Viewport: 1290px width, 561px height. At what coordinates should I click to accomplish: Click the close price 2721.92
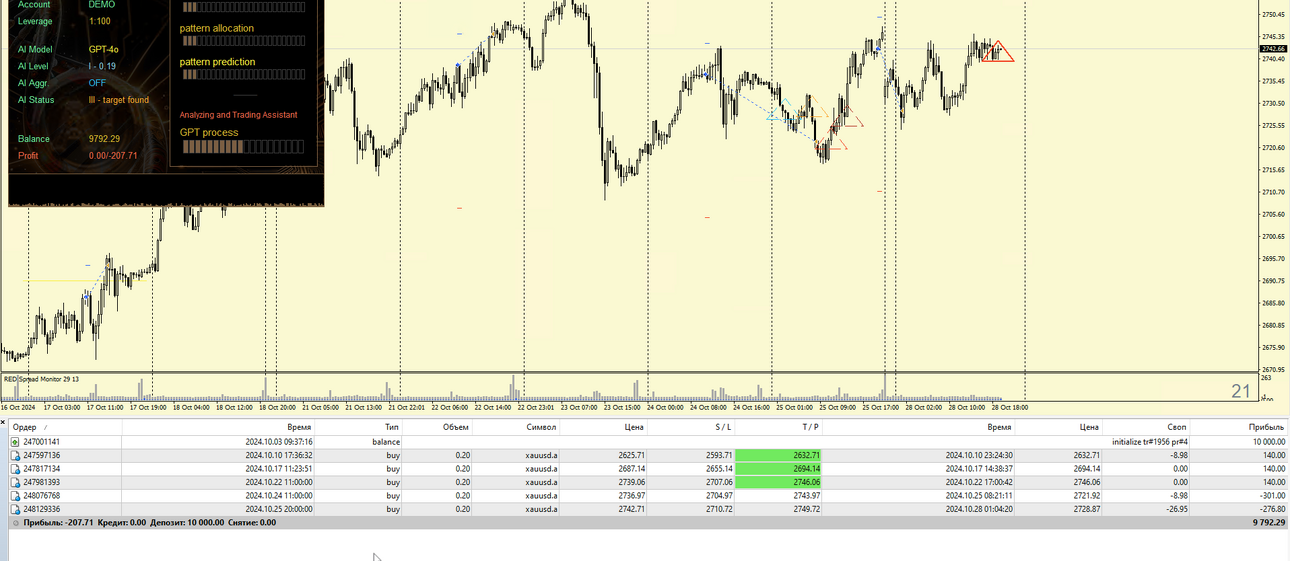(x=1085, y=495)
